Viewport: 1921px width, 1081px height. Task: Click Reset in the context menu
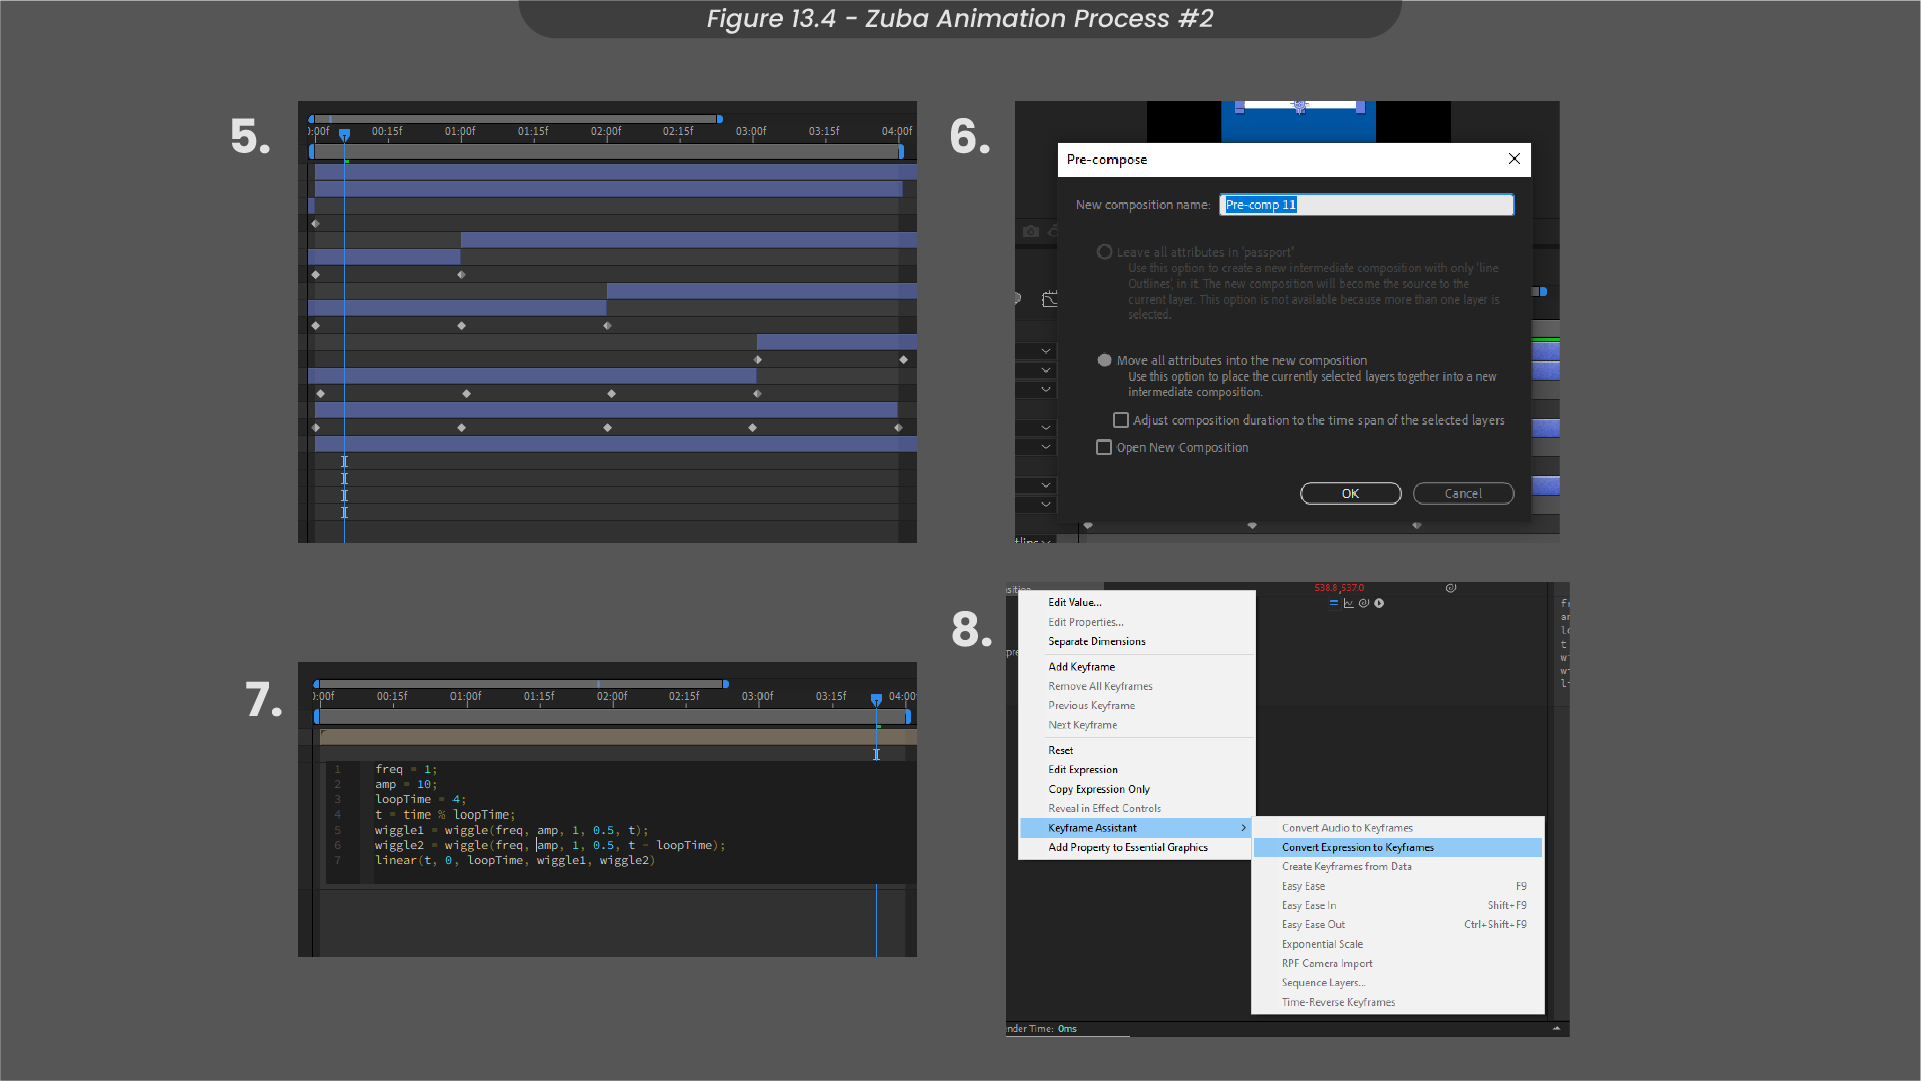1060,750
